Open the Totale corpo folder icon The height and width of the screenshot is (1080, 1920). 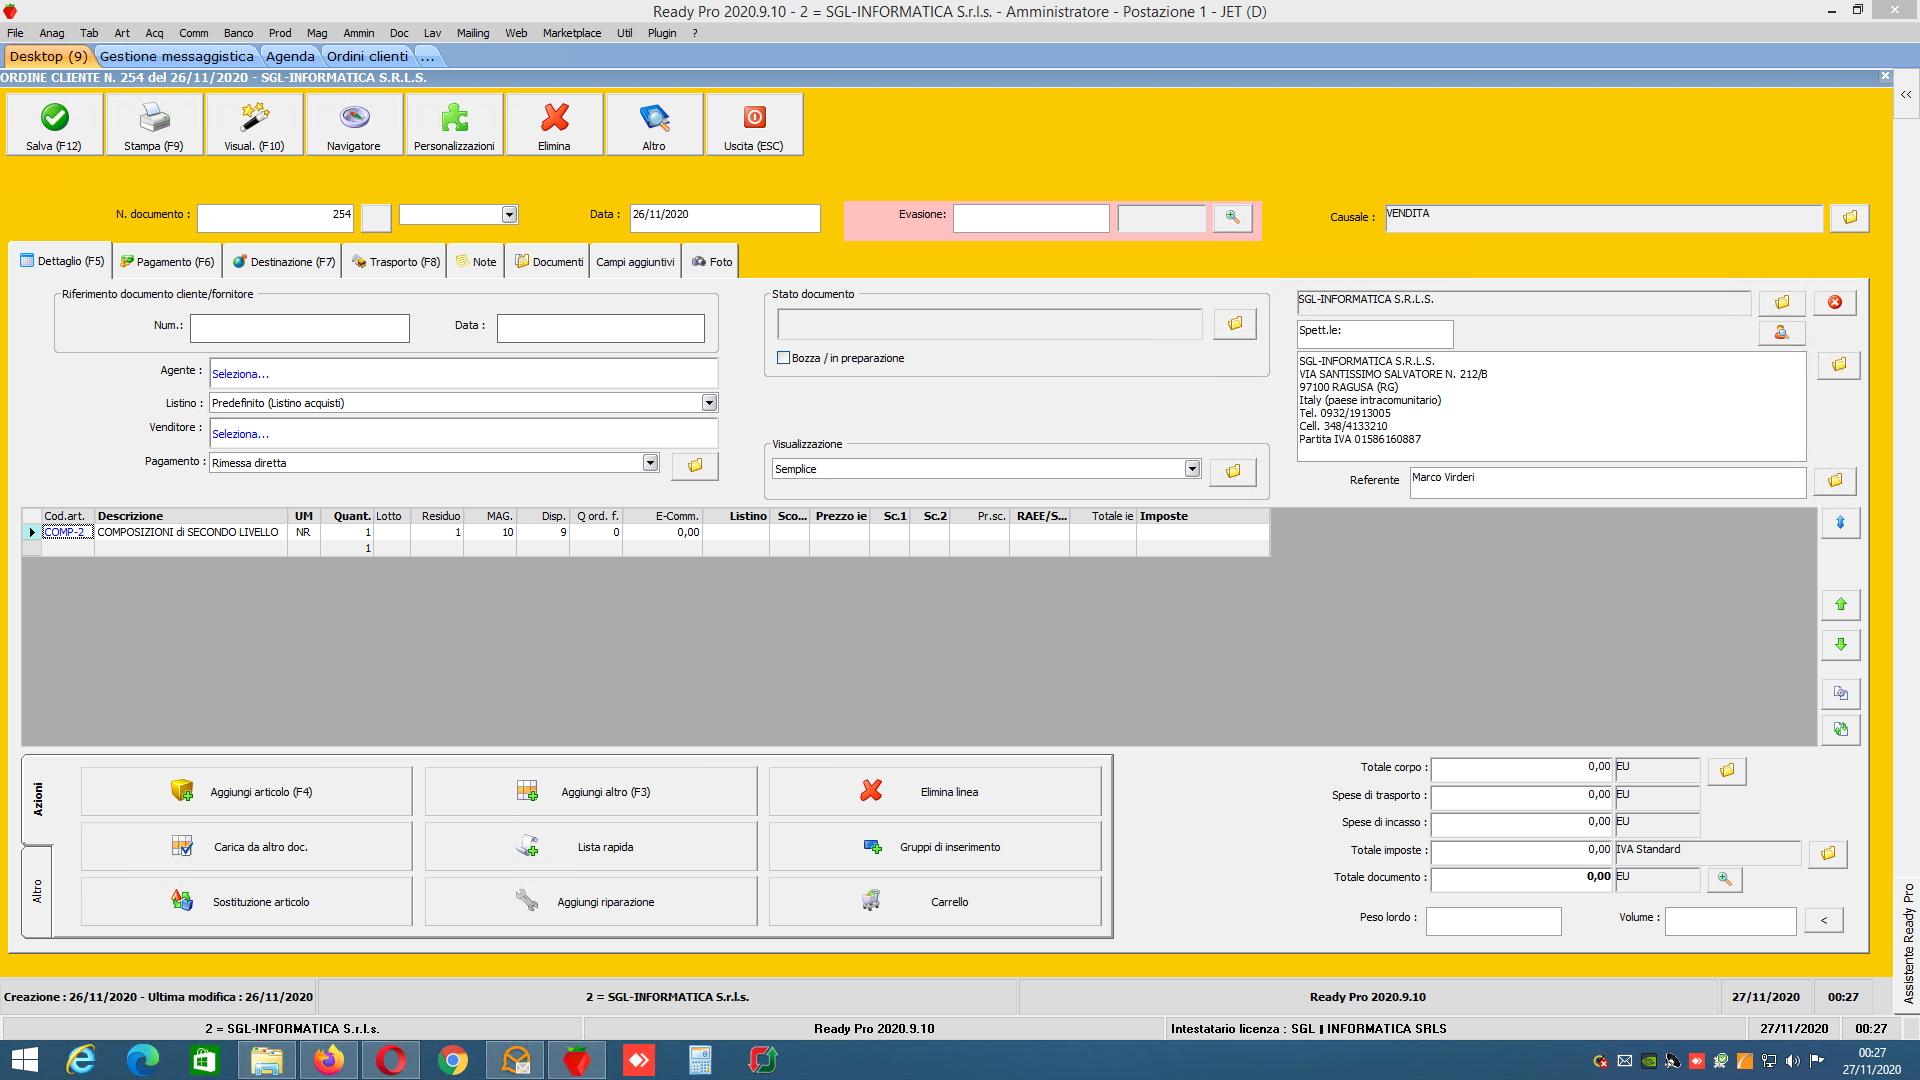pos(1726,770)
